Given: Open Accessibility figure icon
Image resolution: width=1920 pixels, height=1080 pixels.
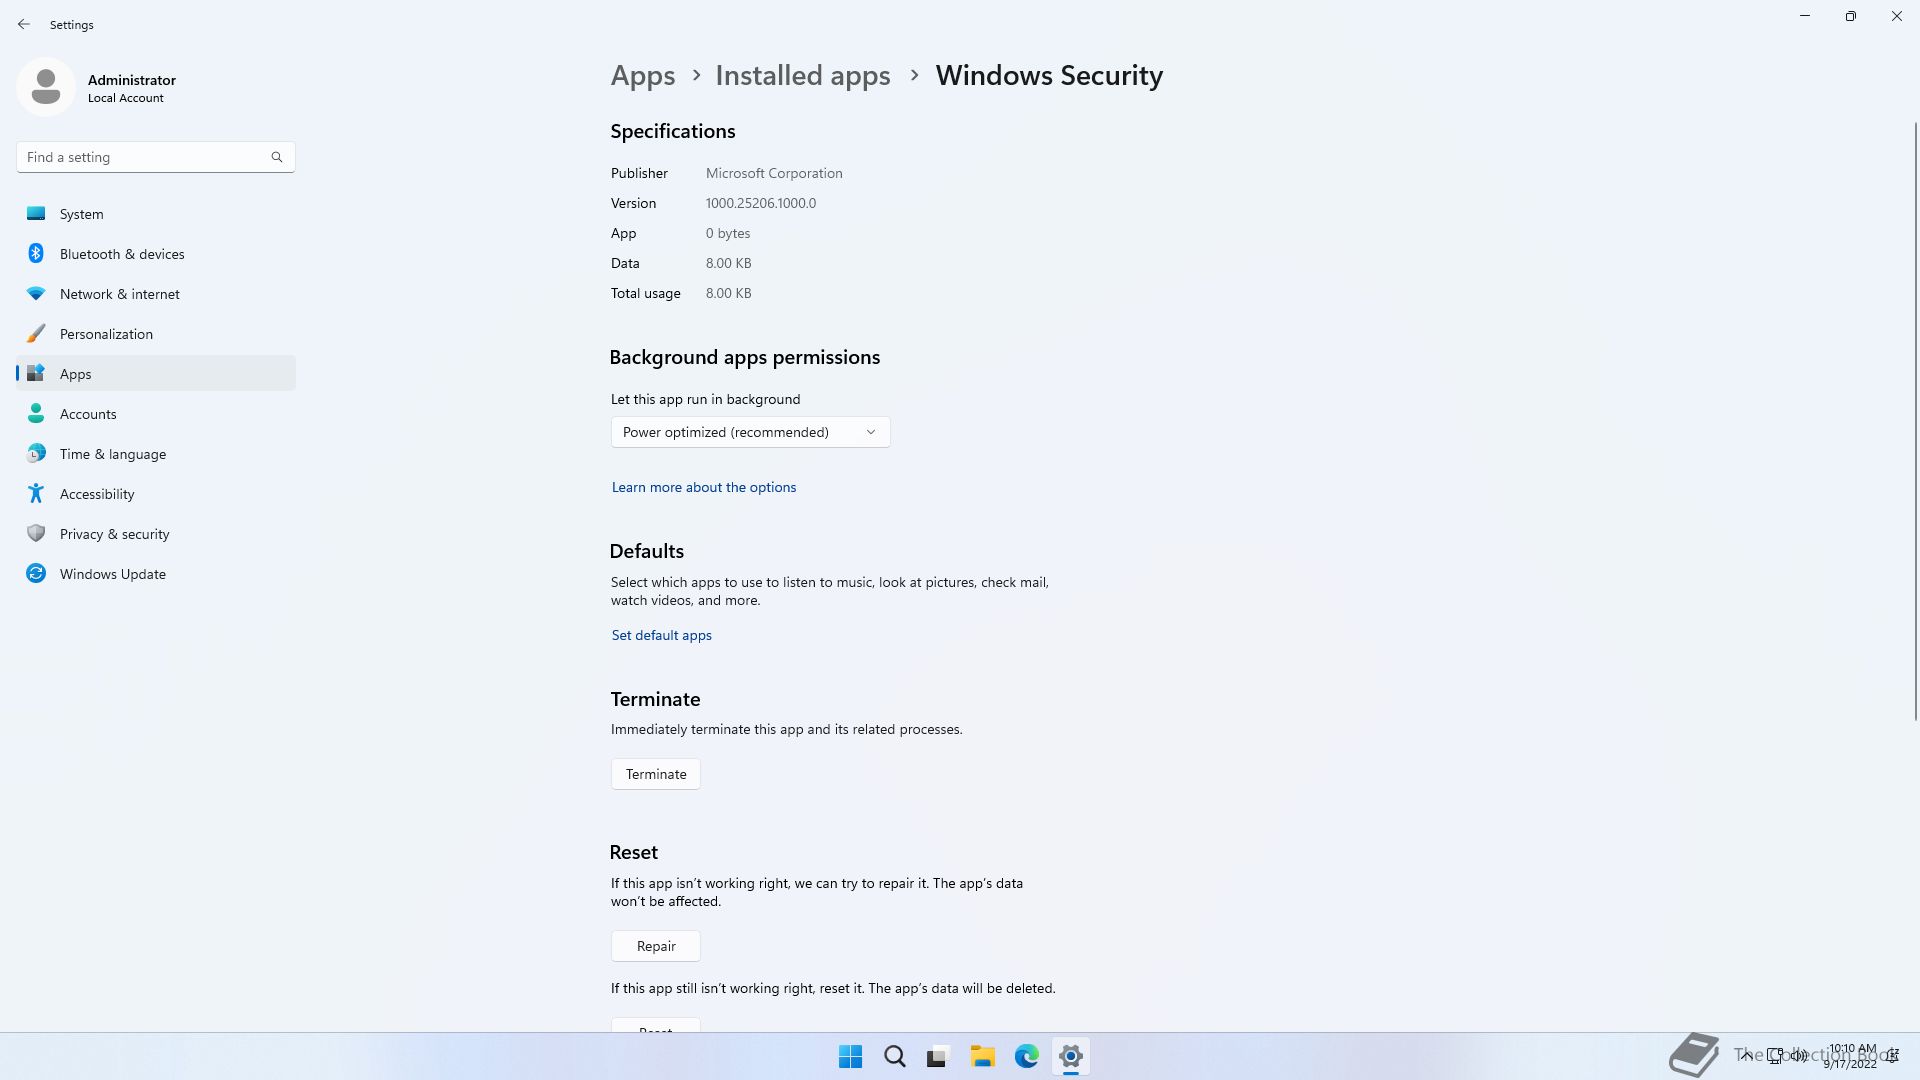Looking at the screenshot, I should tap(36, 493).
